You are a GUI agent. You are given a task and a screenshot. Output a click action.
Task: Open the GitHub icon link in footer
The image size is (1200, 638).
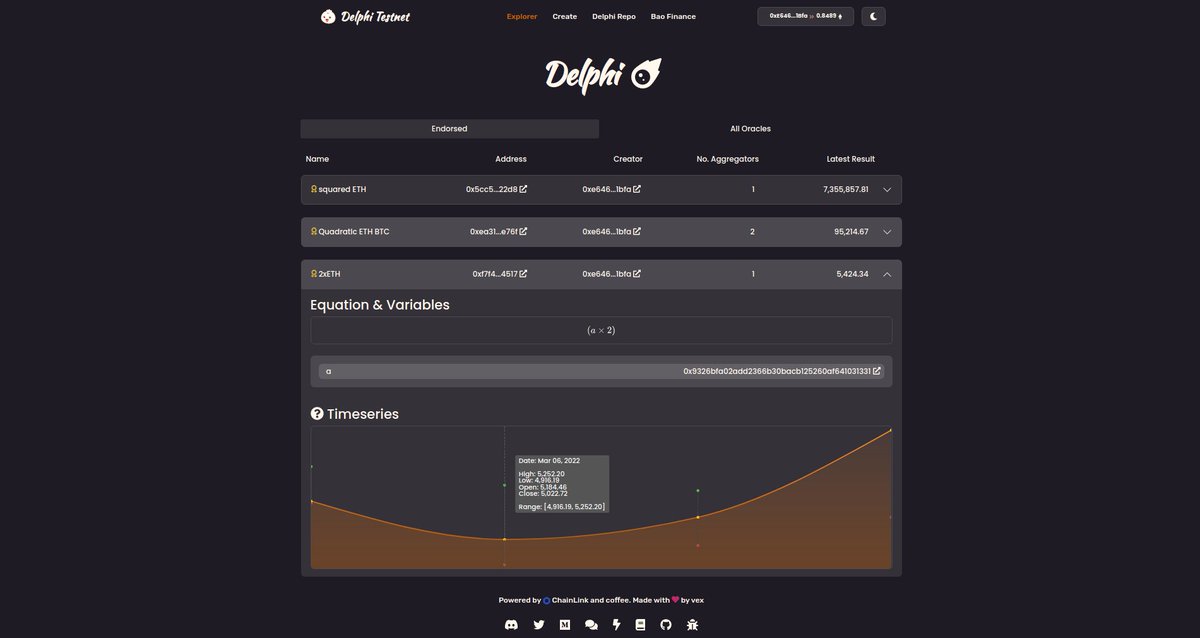[666, 624]
